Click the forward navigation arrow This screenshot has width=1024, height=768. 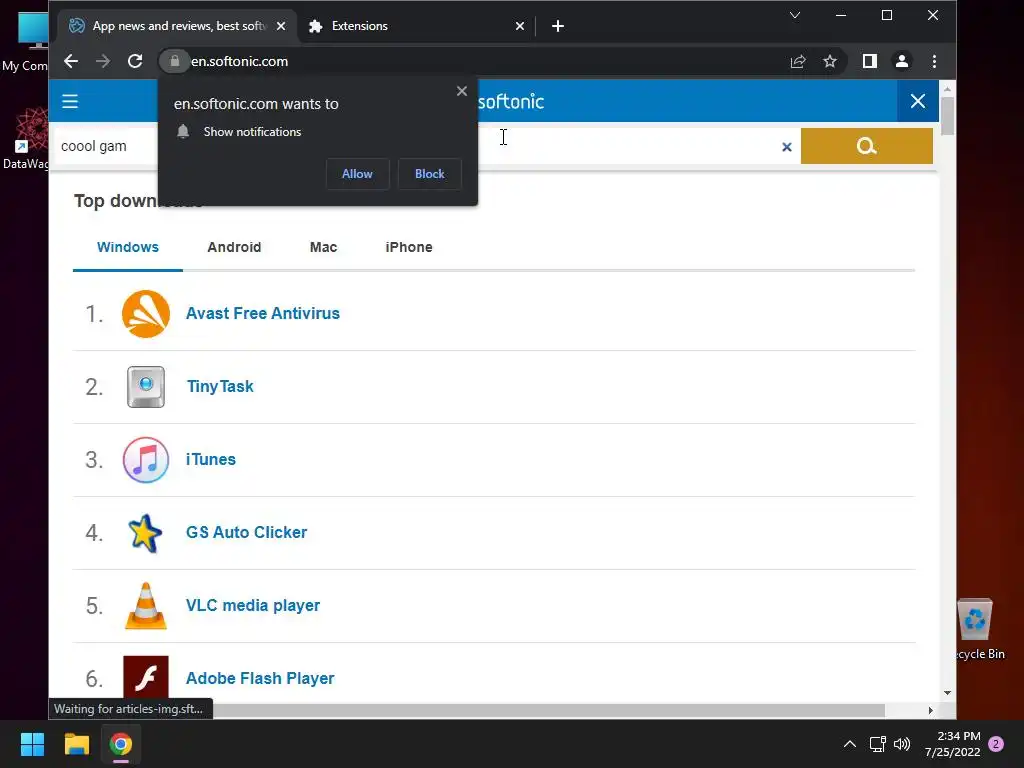[103, 61]
